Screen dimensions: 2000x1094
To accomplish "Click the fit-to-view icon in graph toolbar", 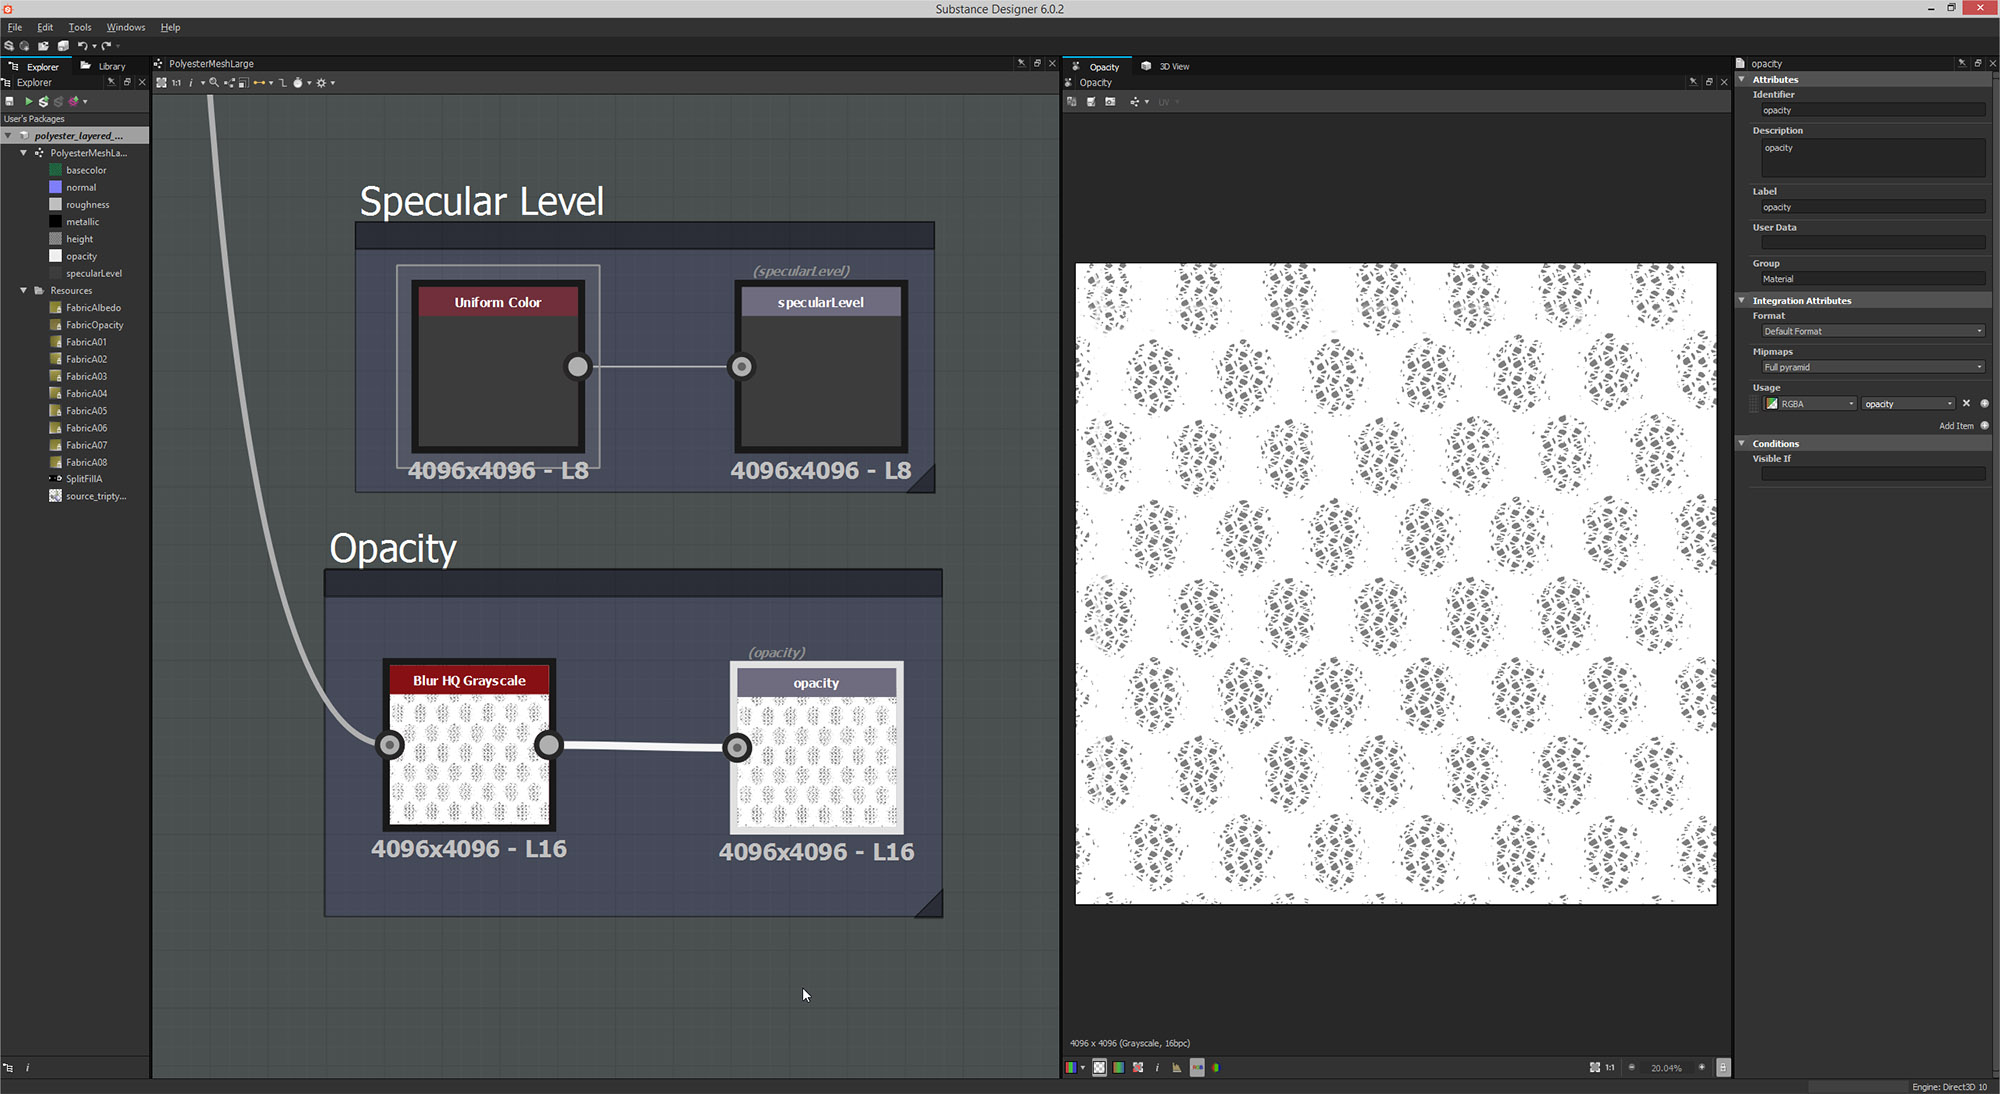I will pyautogui.click(x=161, y=83).
